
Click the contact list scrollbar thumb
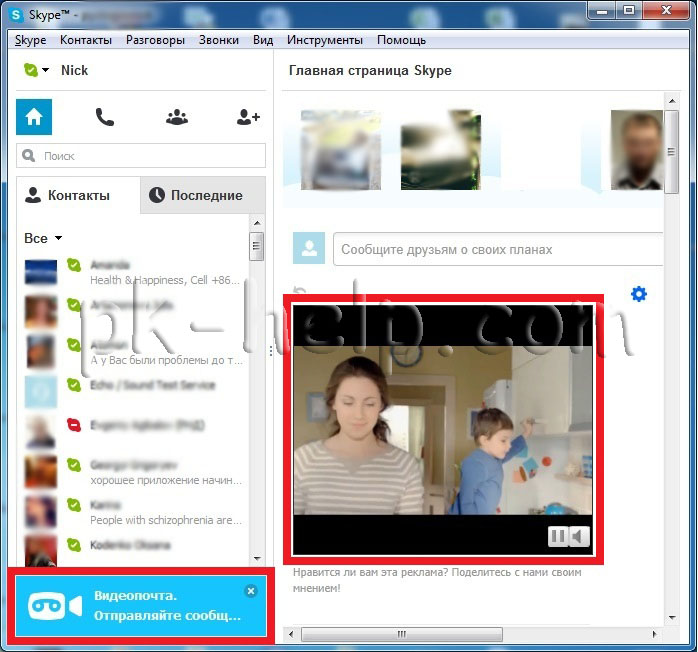(x=256, y=246)
